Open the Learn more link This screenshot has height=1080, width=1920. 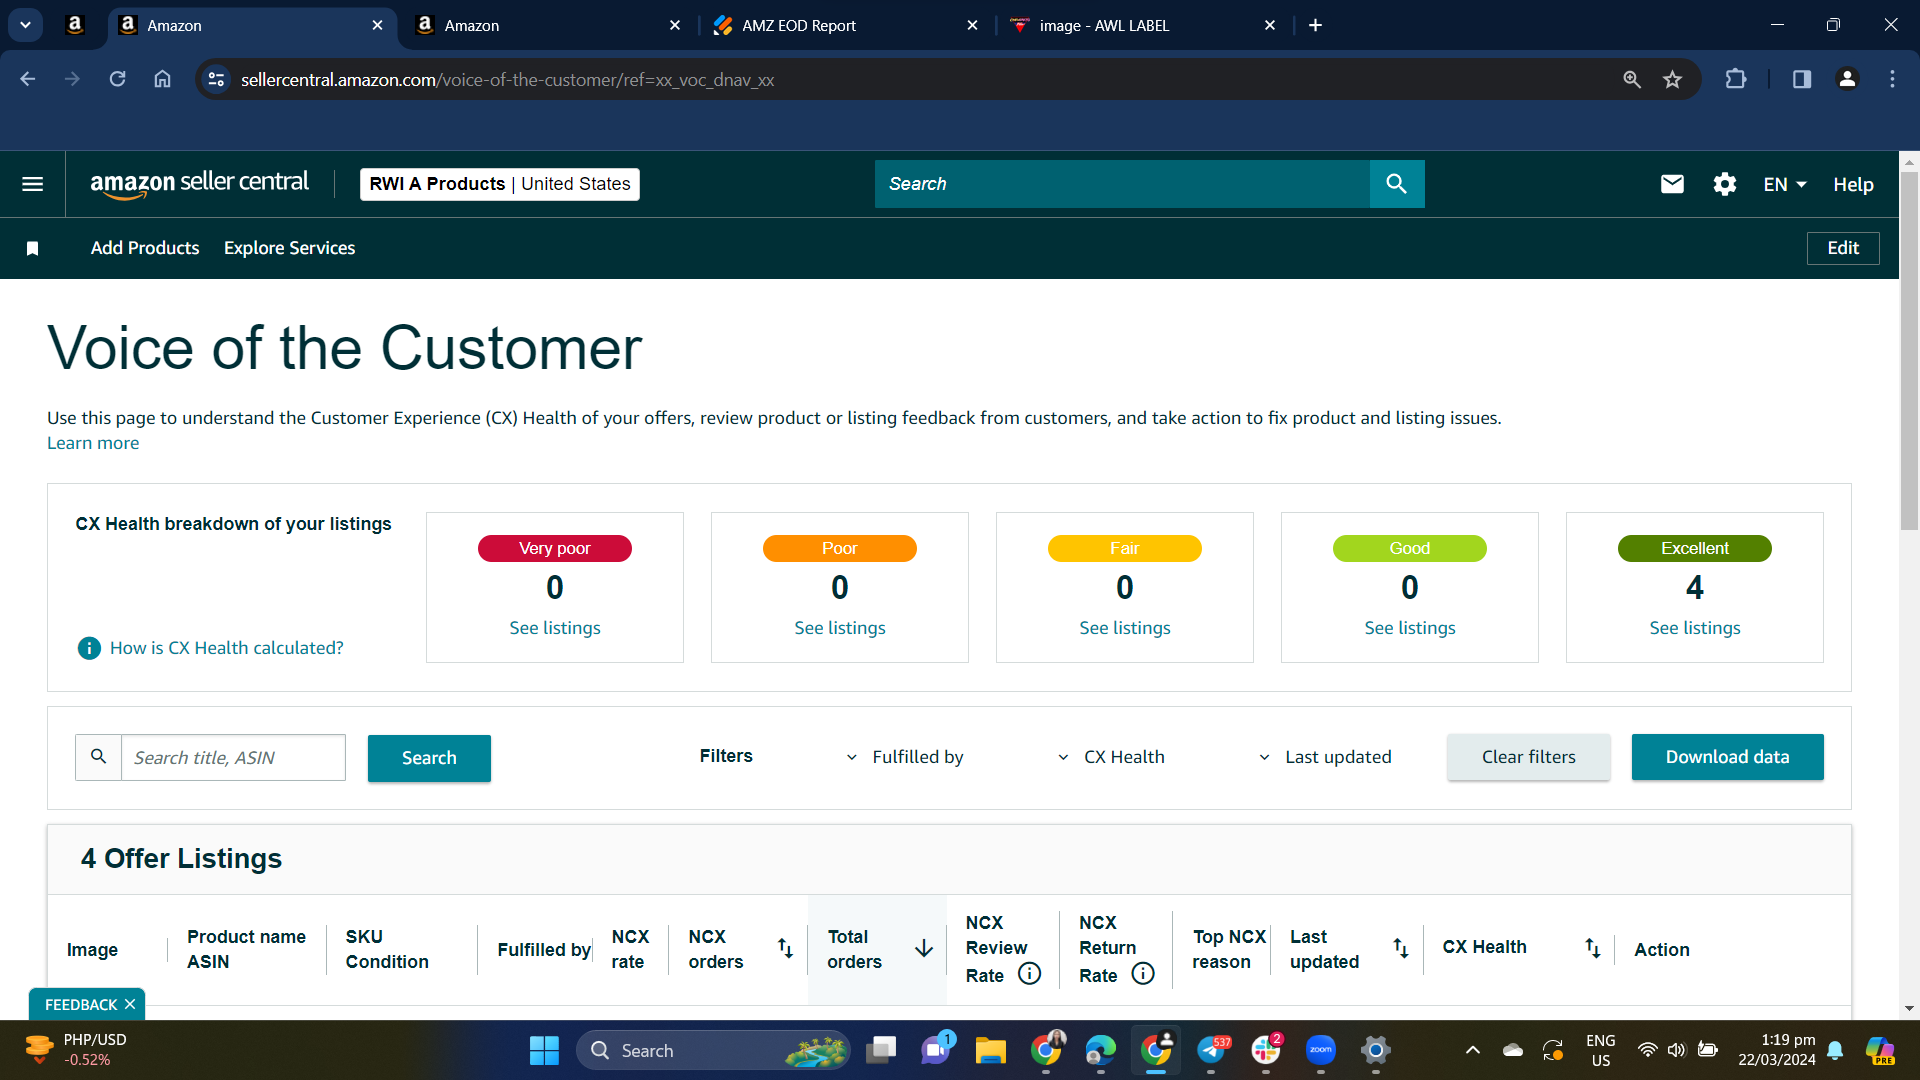[93, 443]
